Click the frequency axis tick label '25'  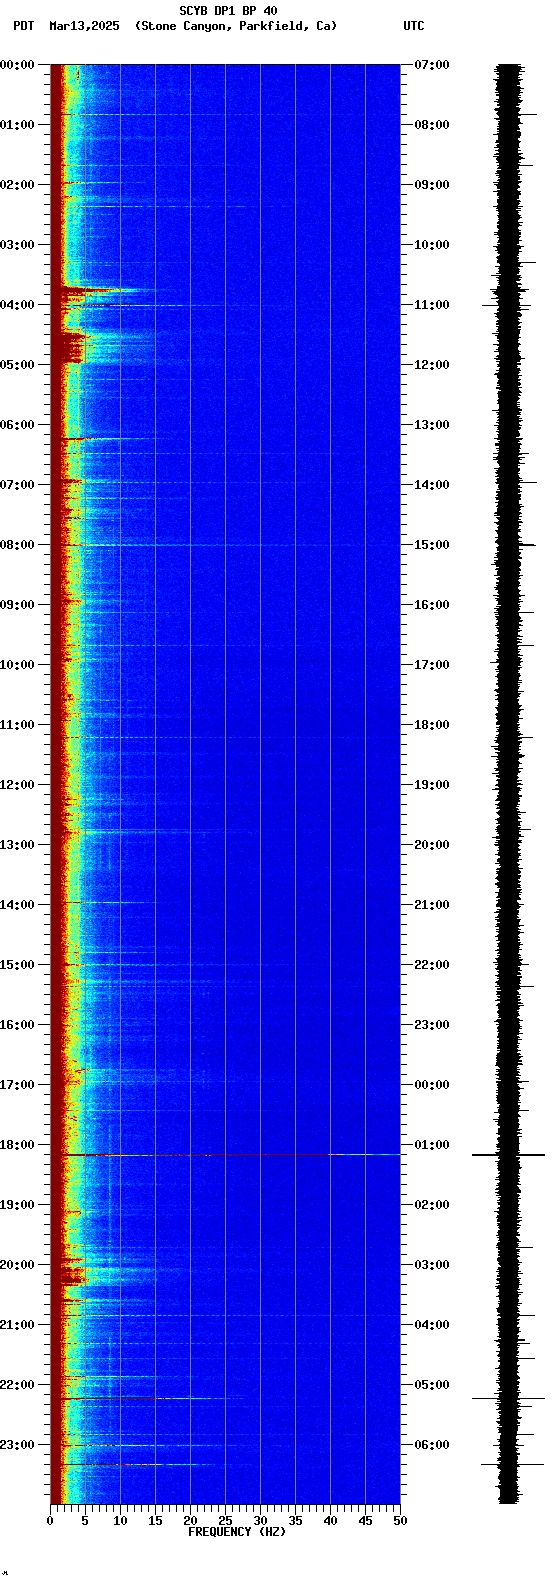(x=225, y=1521)
